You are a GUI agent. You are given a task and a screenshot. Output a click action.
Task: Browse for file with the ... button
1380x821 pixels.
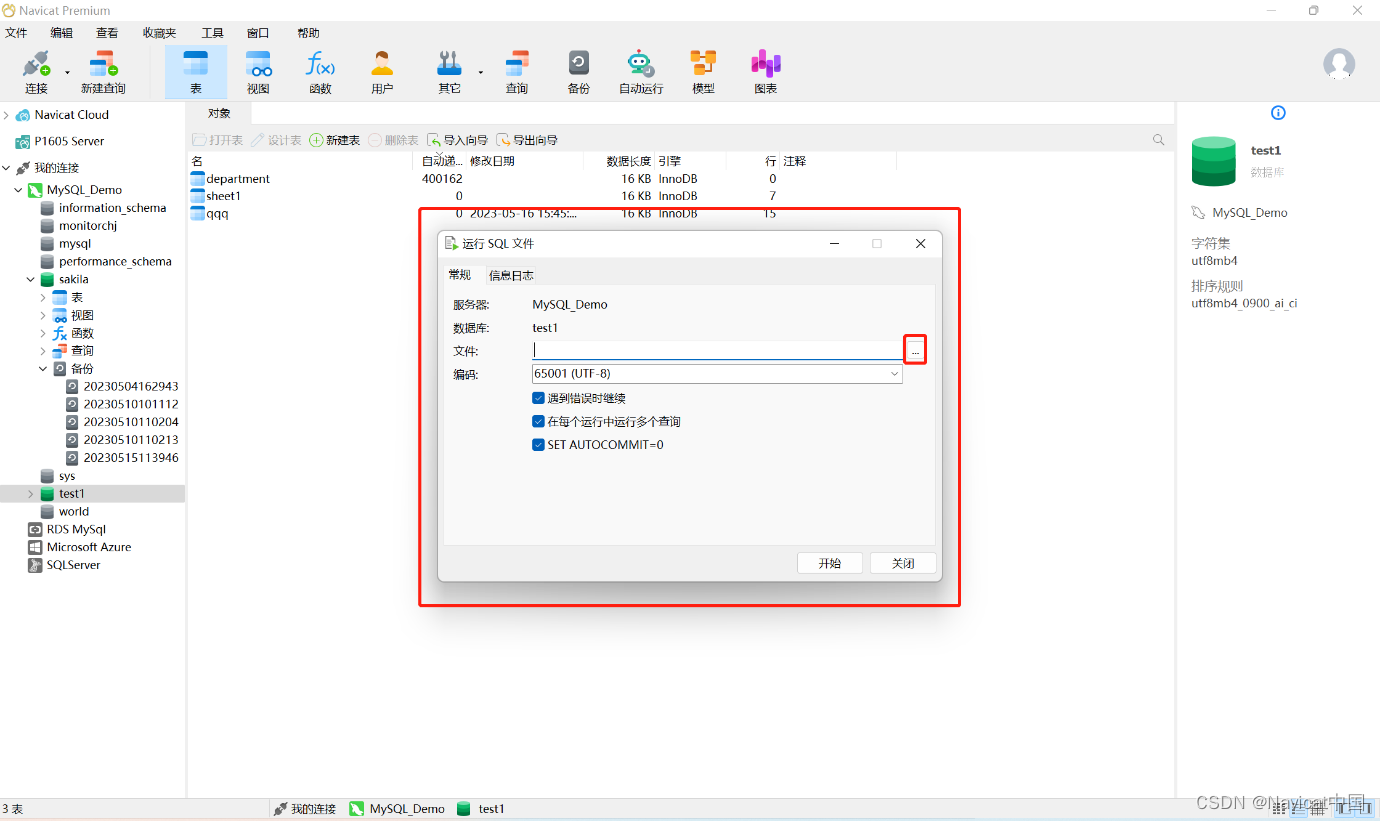[x=915, y=350]
